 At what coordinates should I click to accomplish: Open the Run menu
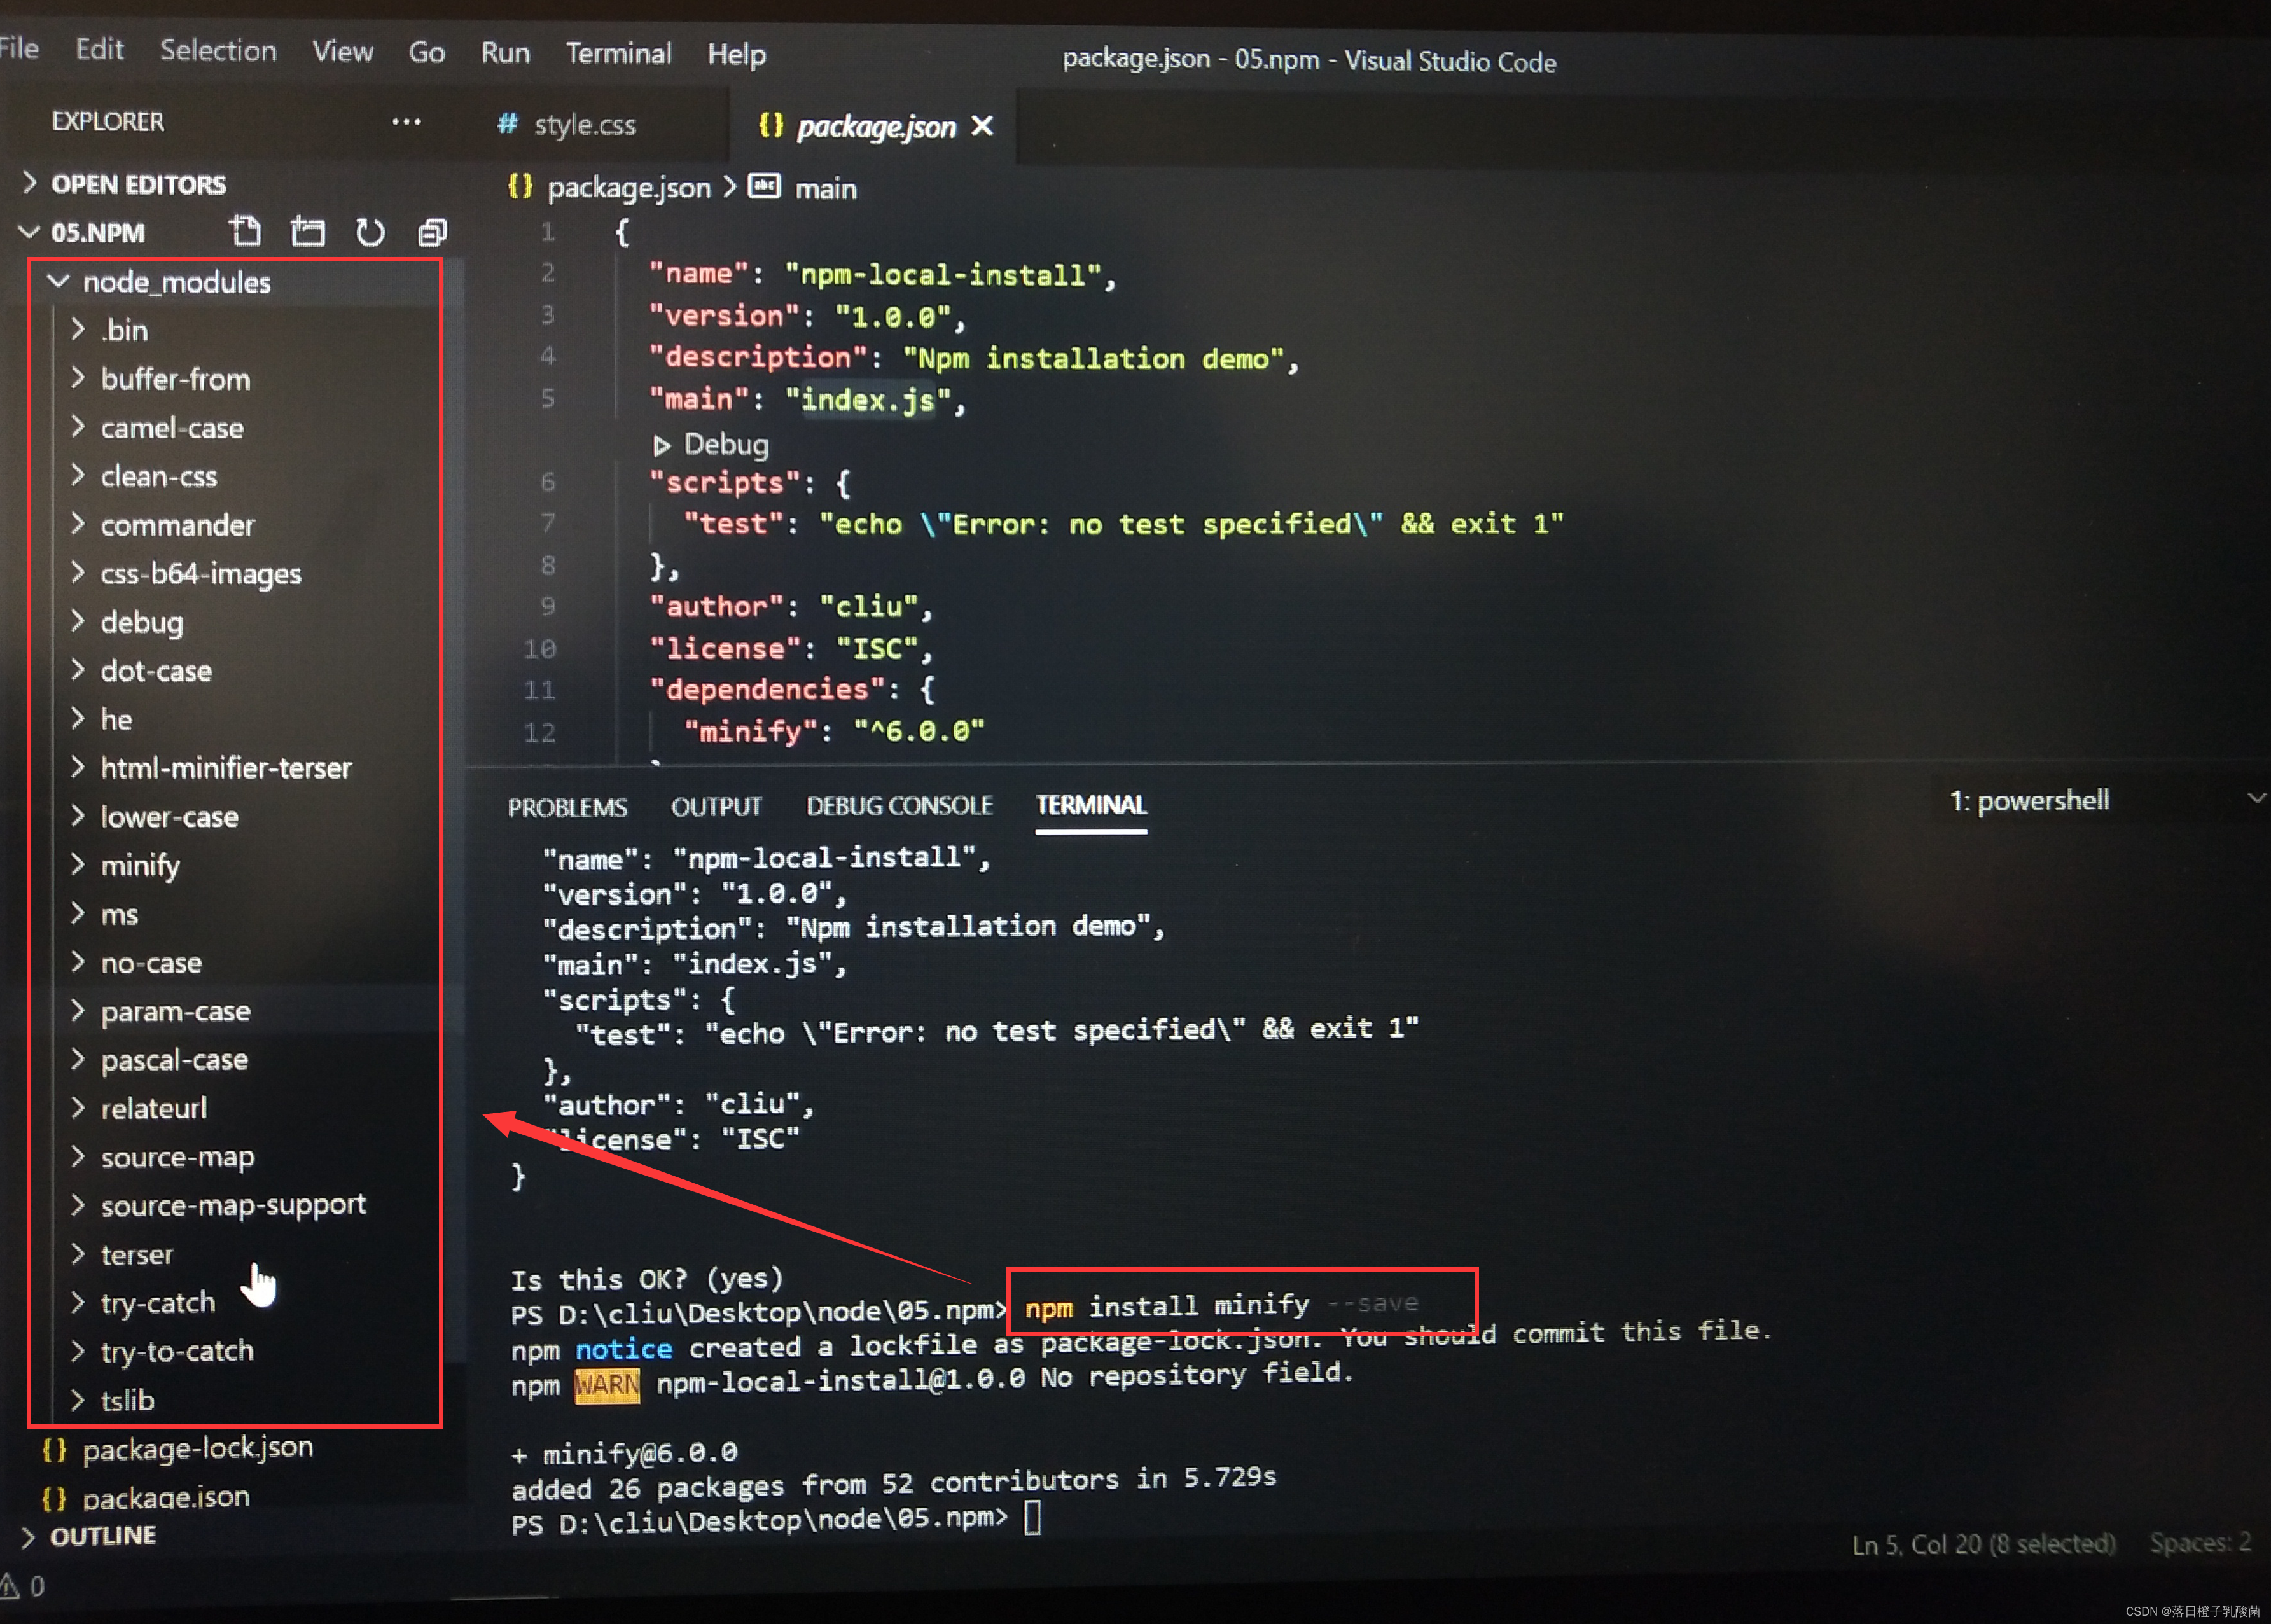[505, 52]
